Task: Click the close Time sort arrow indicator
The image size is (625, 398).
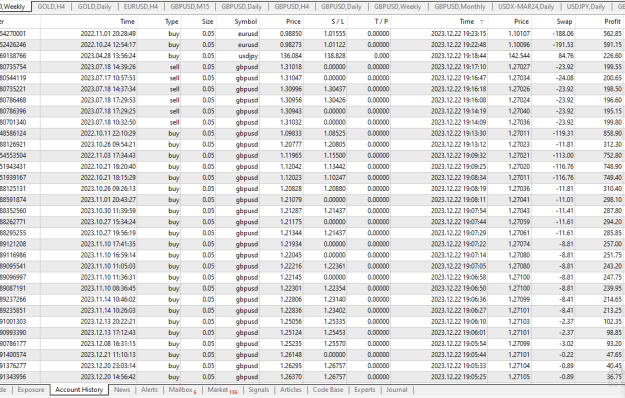Action: [482, 22]
